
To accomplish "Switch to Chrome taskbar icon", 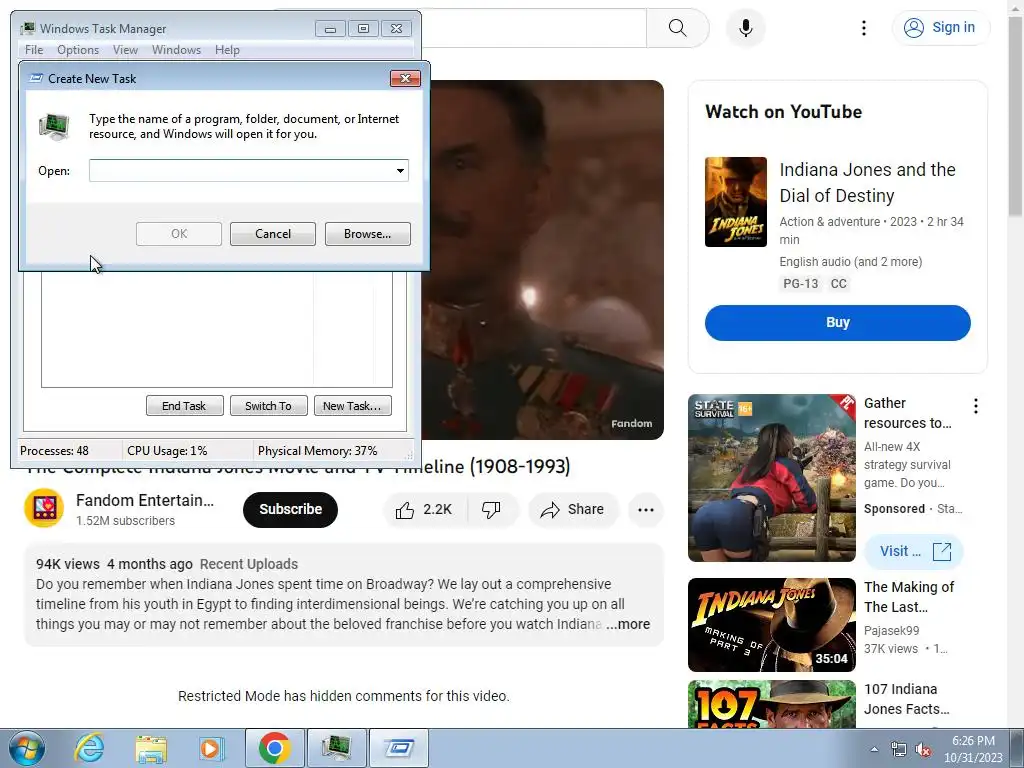I will click(274, 748).
